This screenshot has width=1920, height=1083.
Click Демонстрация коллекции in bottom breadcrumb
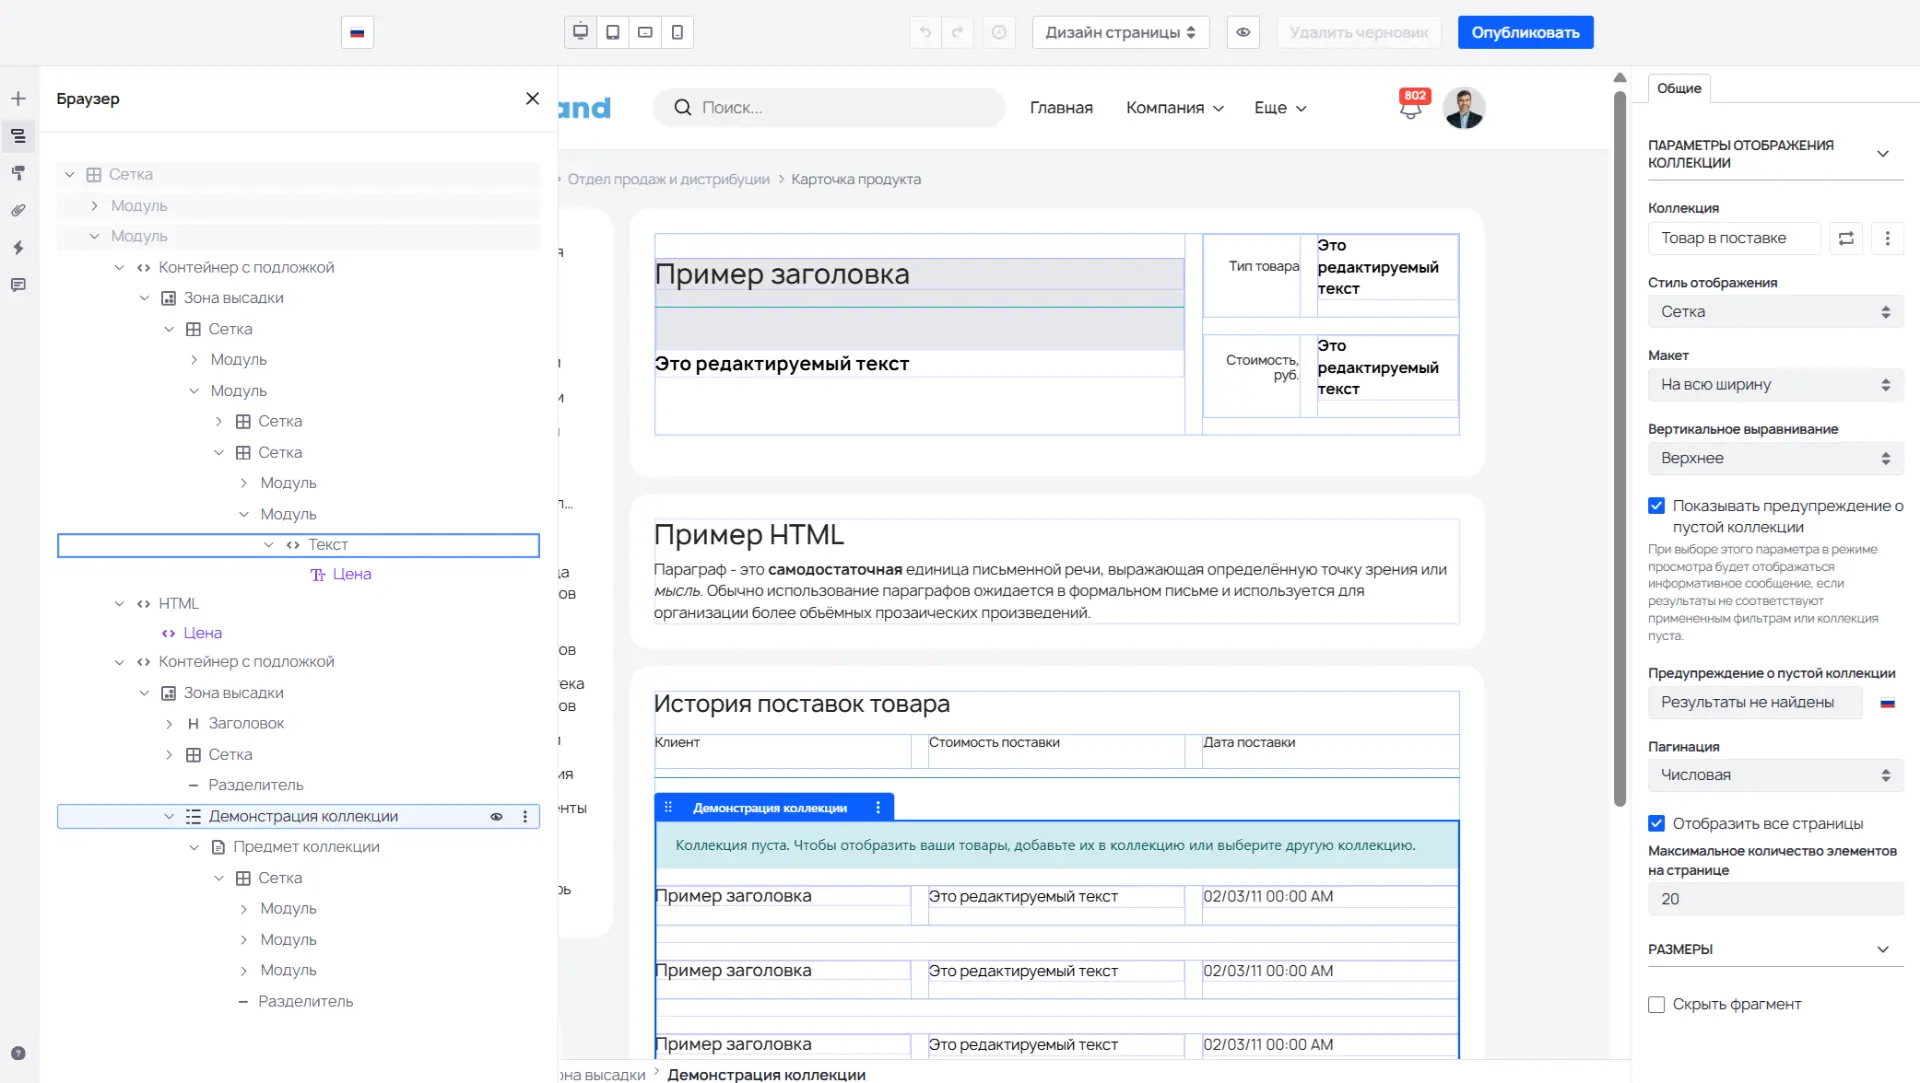point(766,1074)
